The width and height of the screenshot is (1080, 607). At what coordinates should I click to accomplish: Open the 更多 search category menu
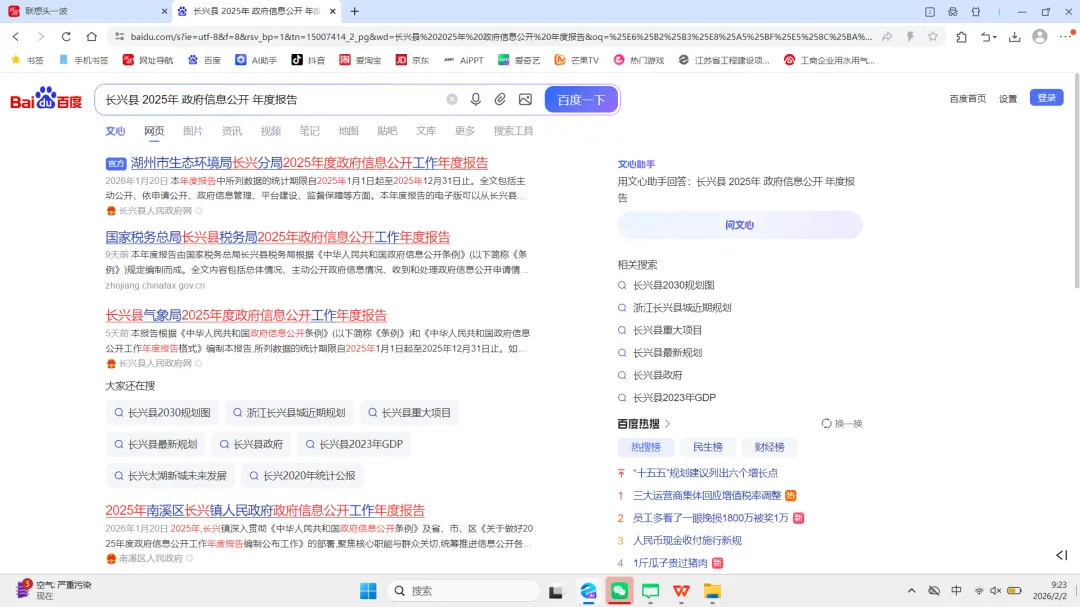point(465,131)
